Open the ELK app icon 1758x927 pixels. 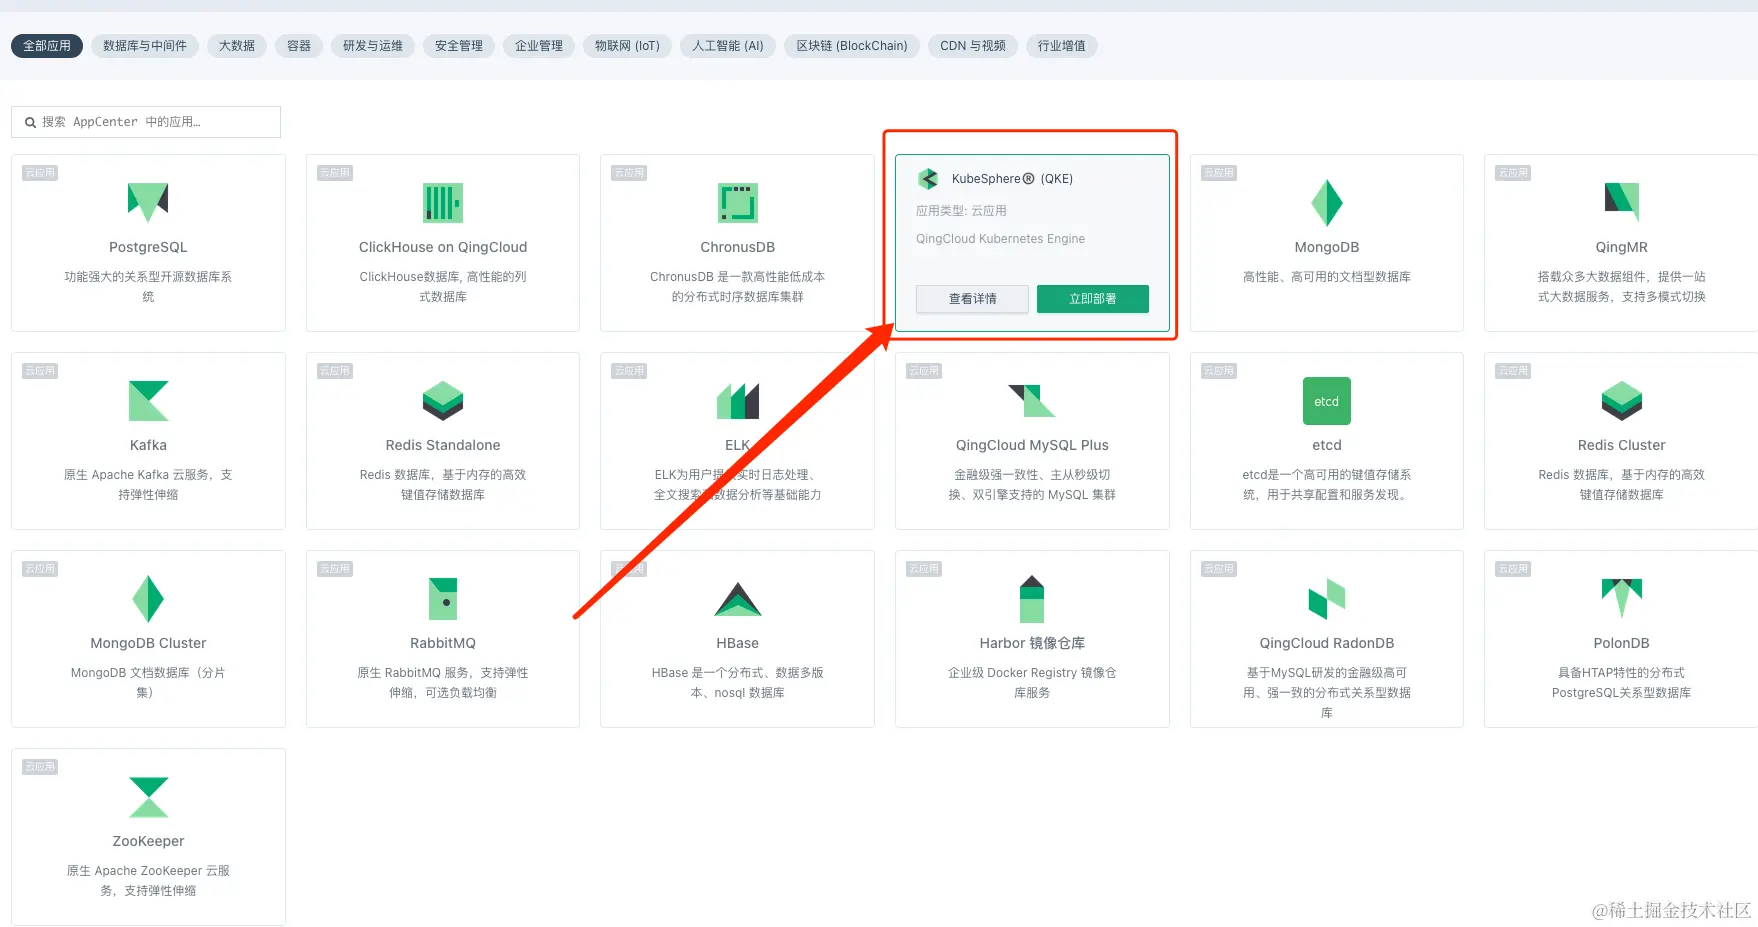pyautogui.click(x=738, y=401)
